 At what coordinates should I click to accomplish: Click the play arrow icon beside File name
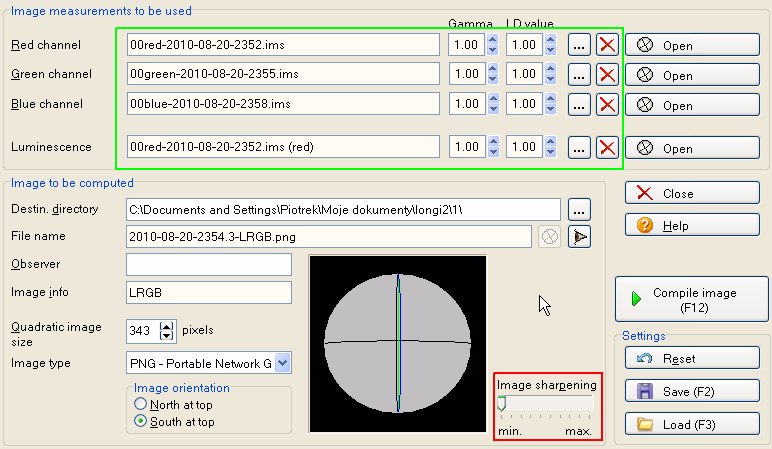click(579, 236)
